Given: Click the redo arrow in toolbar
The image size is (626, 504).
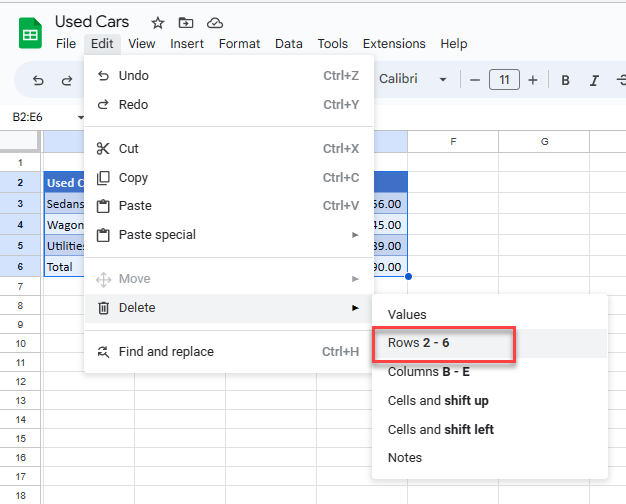Looking at the screenshot, I should (66, 80).
